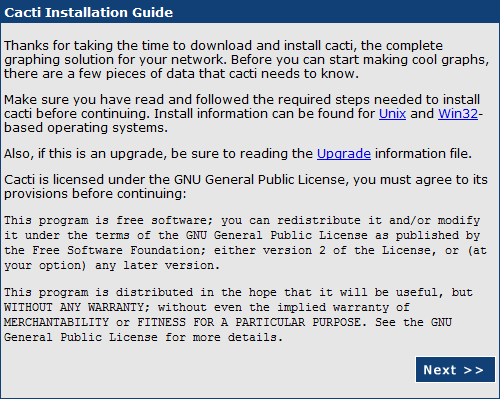Click the word MERCHANTABILITY in the license
This screenshot has height=399, width=500.
(x=56, y=322)
